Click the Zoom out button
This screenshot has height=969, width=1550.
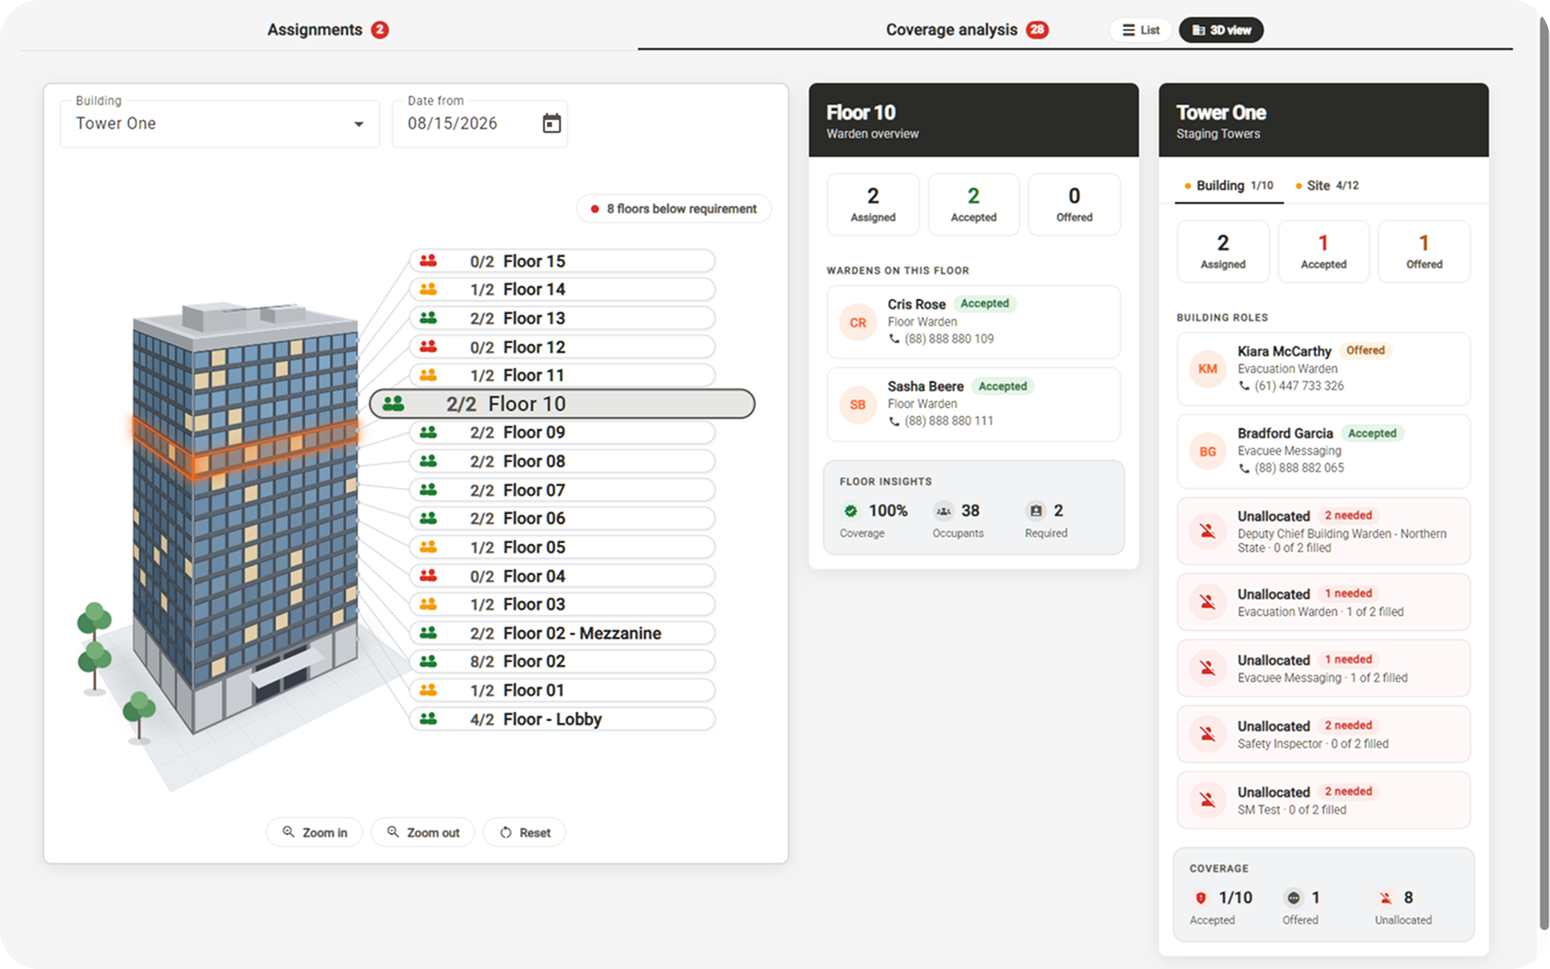[423, 833]
